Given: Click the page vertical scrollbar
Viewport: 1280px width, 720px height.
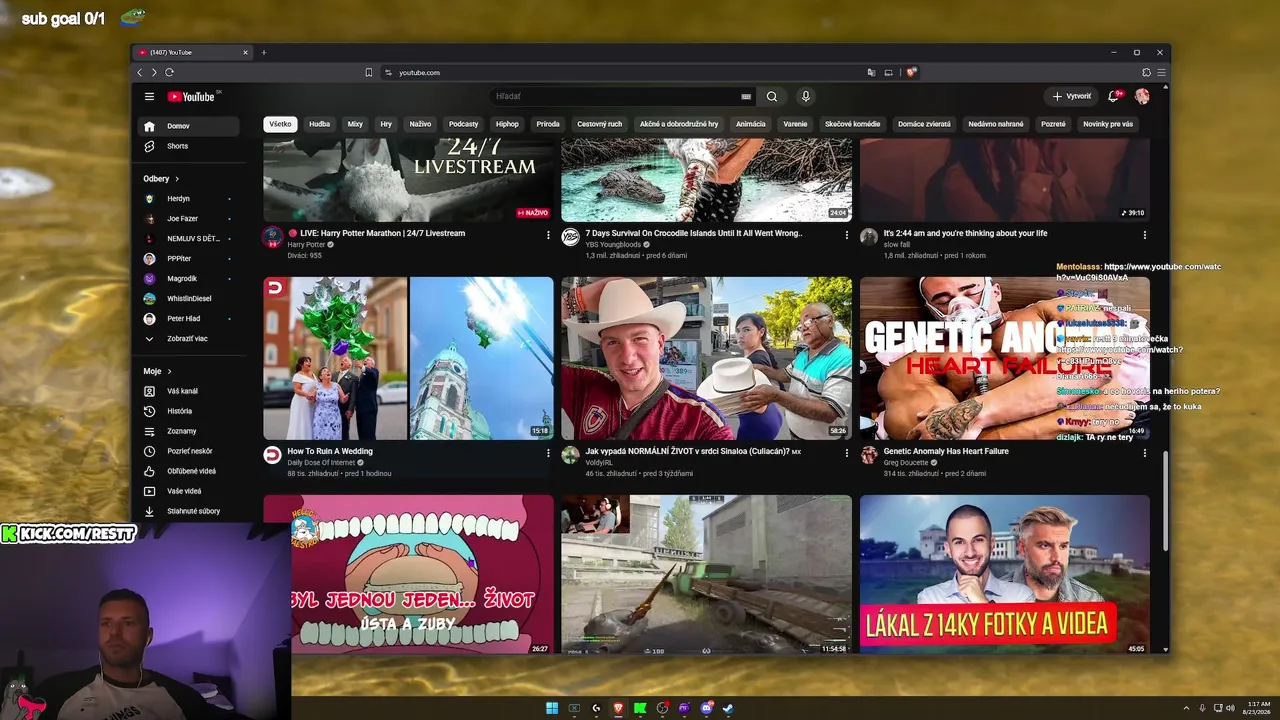Looking at the screenshot, I should pos(1165,500).
